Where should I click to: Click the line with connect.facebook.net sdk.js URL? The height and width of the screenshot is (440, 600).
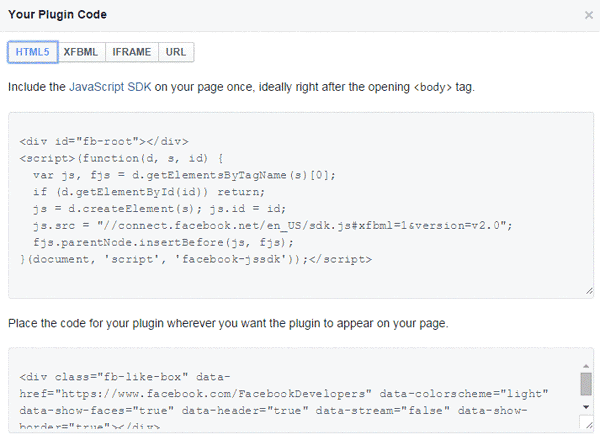[x=272, y=226]
